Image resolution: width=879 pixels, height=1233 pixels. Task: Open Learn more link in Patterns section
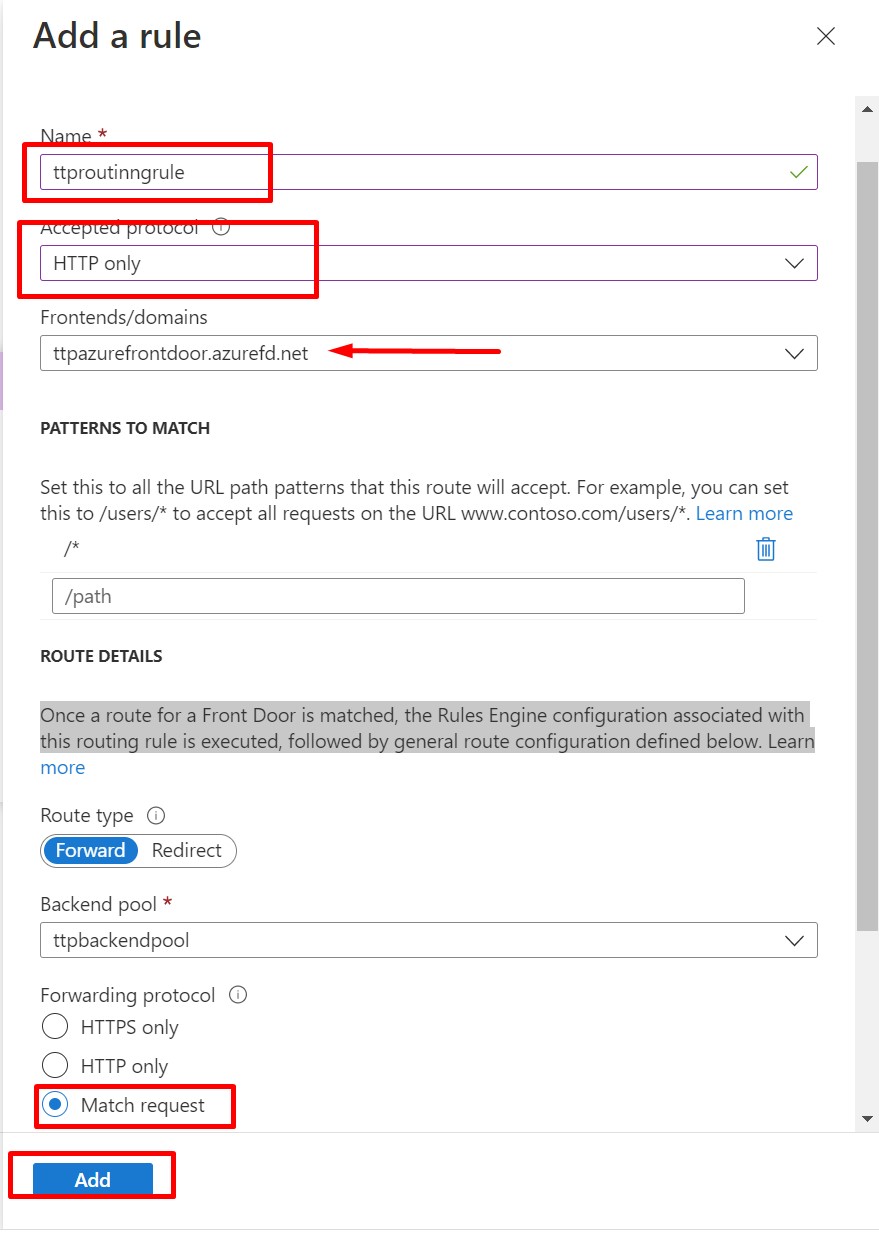pyautogui.click(x=744, y=513)
